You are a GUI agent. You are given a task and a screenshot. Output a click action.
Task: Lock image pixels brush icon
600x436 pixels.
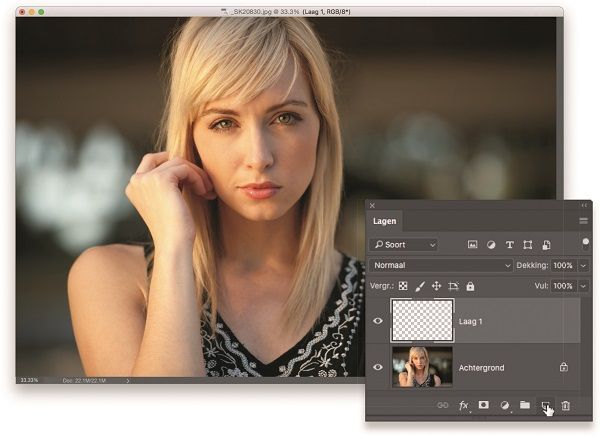tap(420, 286)
